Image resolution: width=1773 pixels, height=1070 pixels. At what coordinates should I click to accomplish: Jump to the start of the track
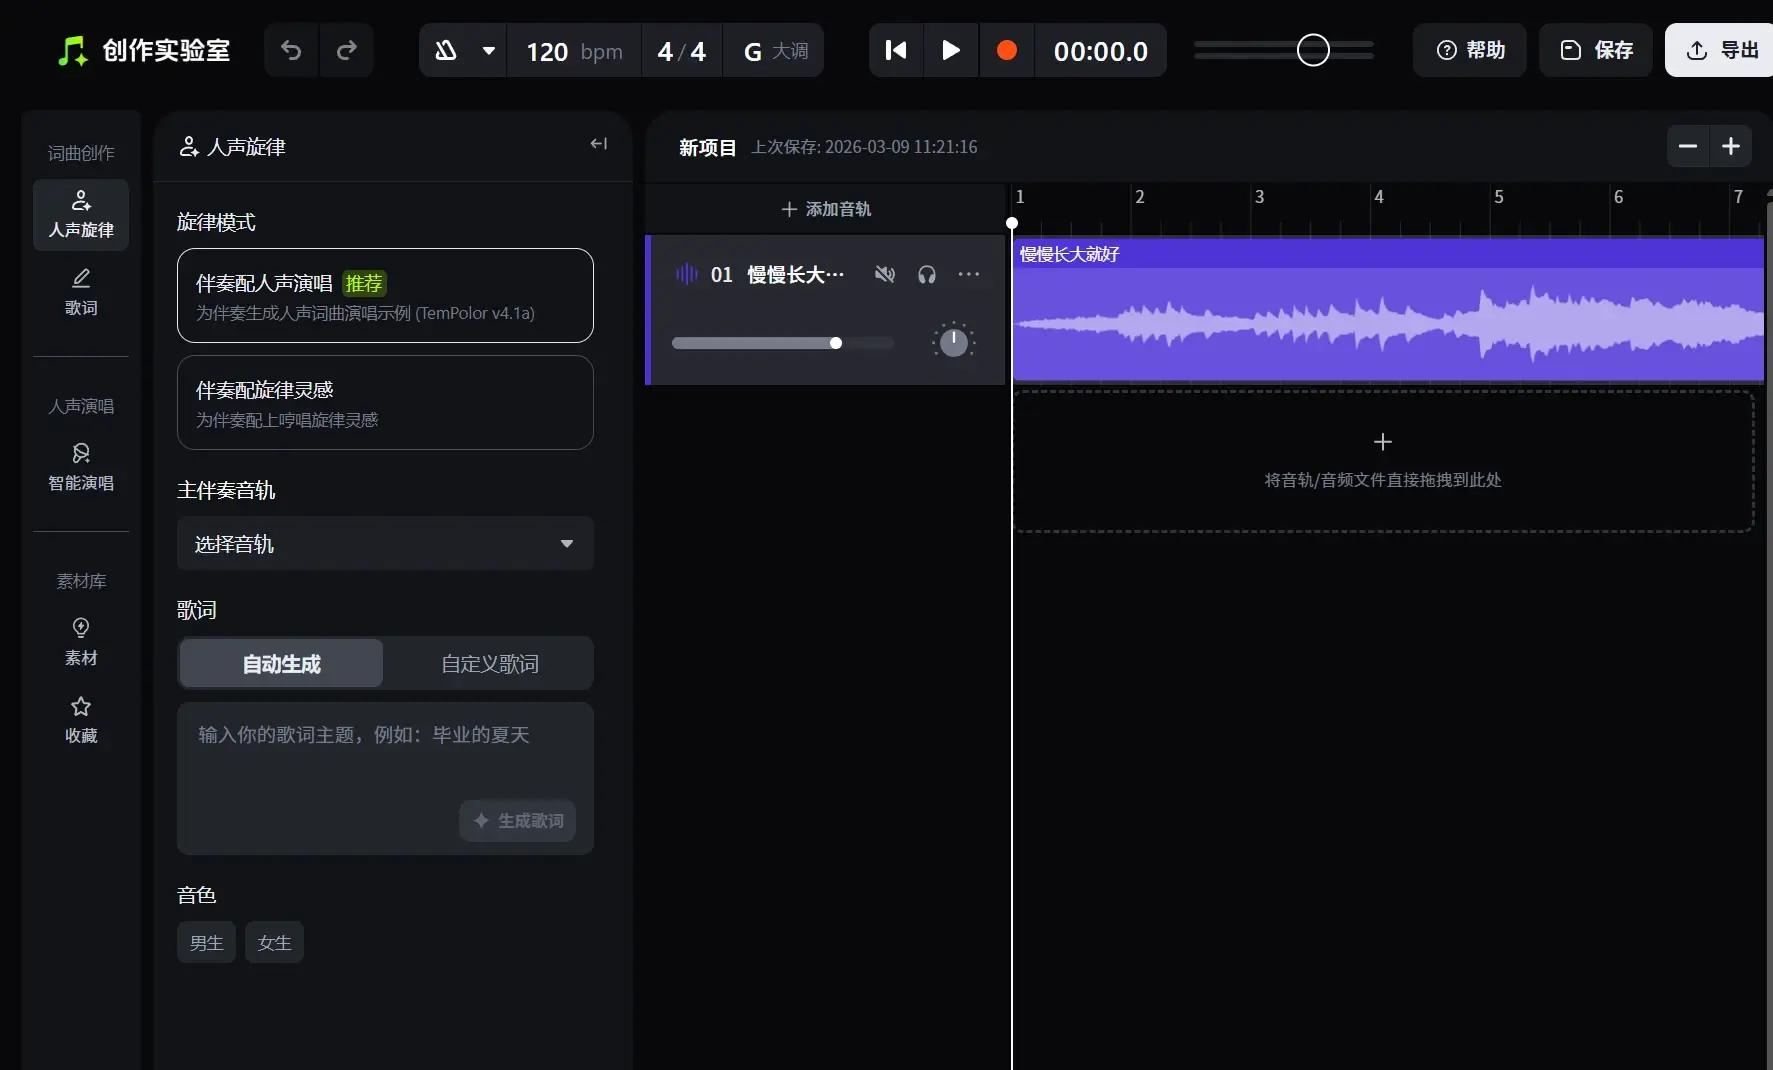tap(896, 50)
